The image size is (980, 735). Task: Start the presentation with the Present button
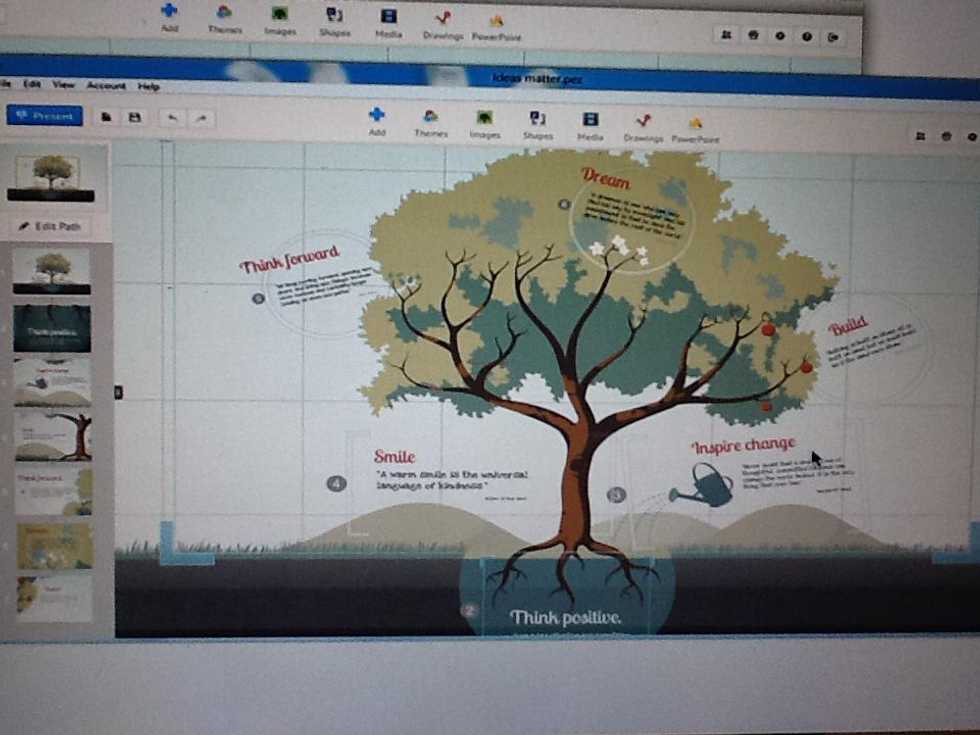click(45, 116)
